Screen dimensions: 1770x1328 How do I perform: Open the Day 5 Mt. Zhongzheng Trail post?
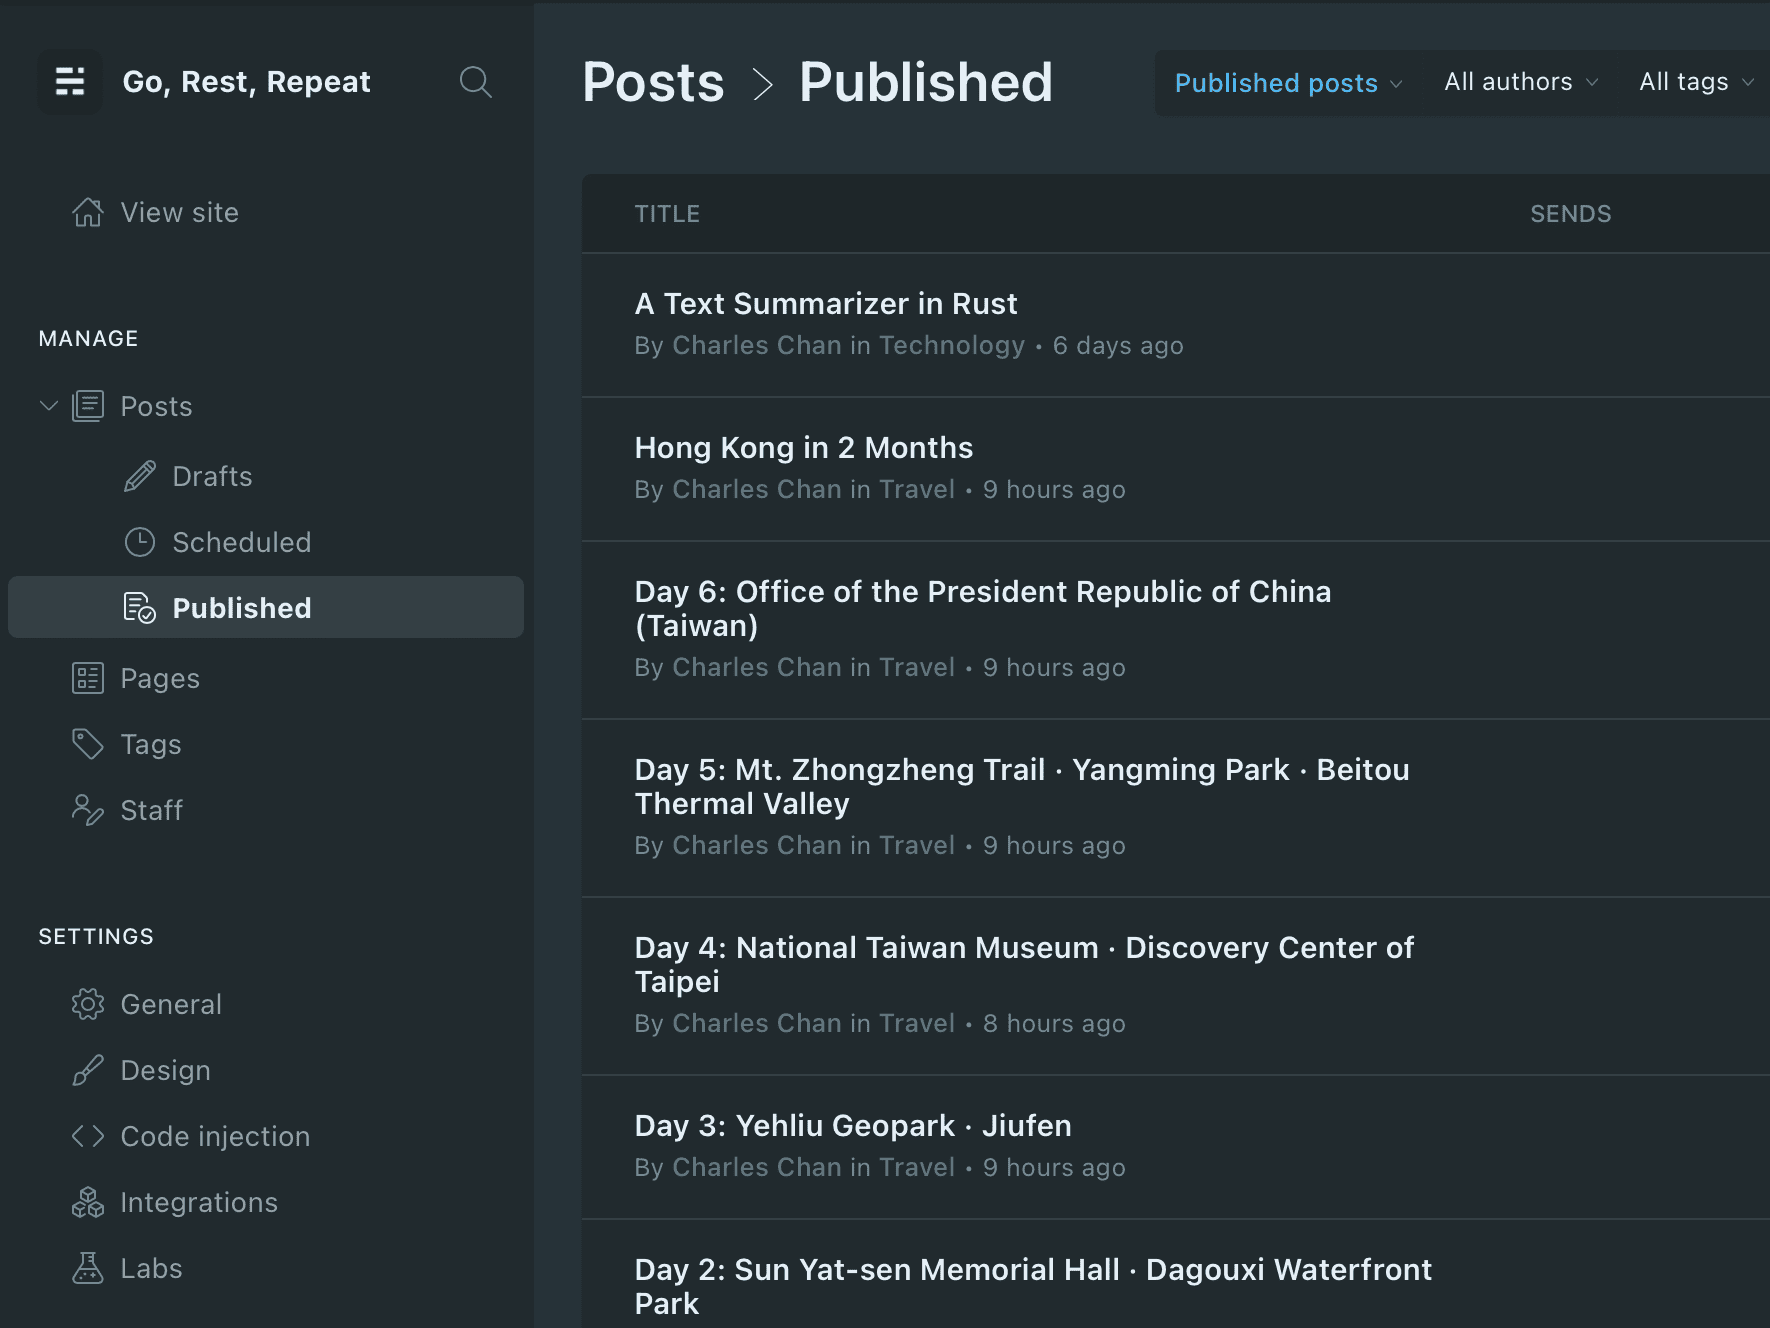point(1022,786)
